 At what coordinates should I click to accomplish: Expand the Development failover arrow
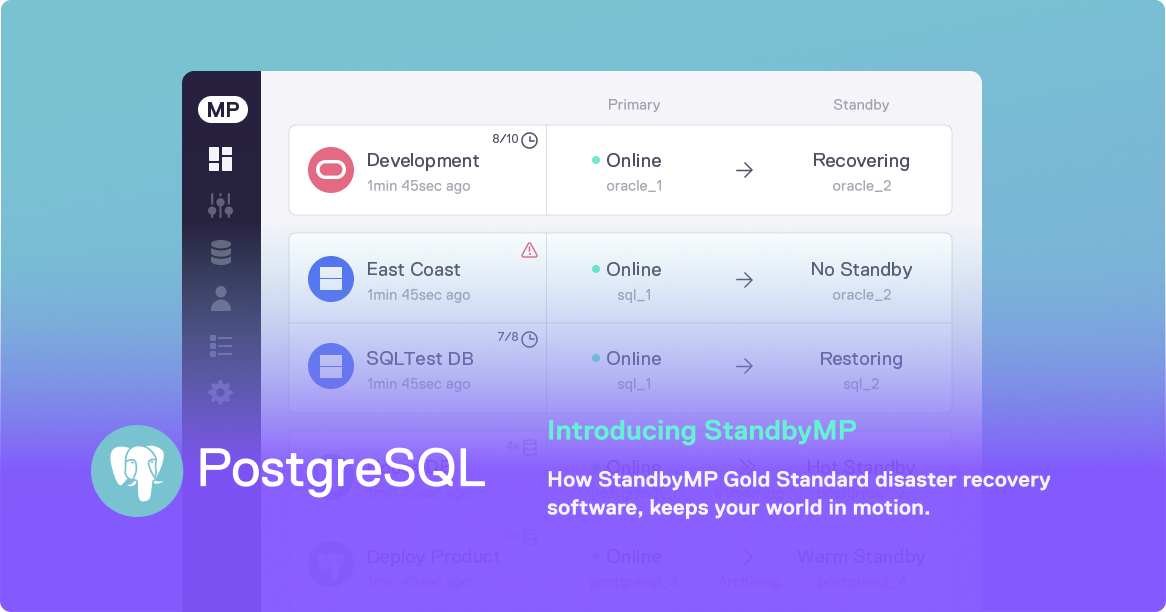tap(744, 170)
